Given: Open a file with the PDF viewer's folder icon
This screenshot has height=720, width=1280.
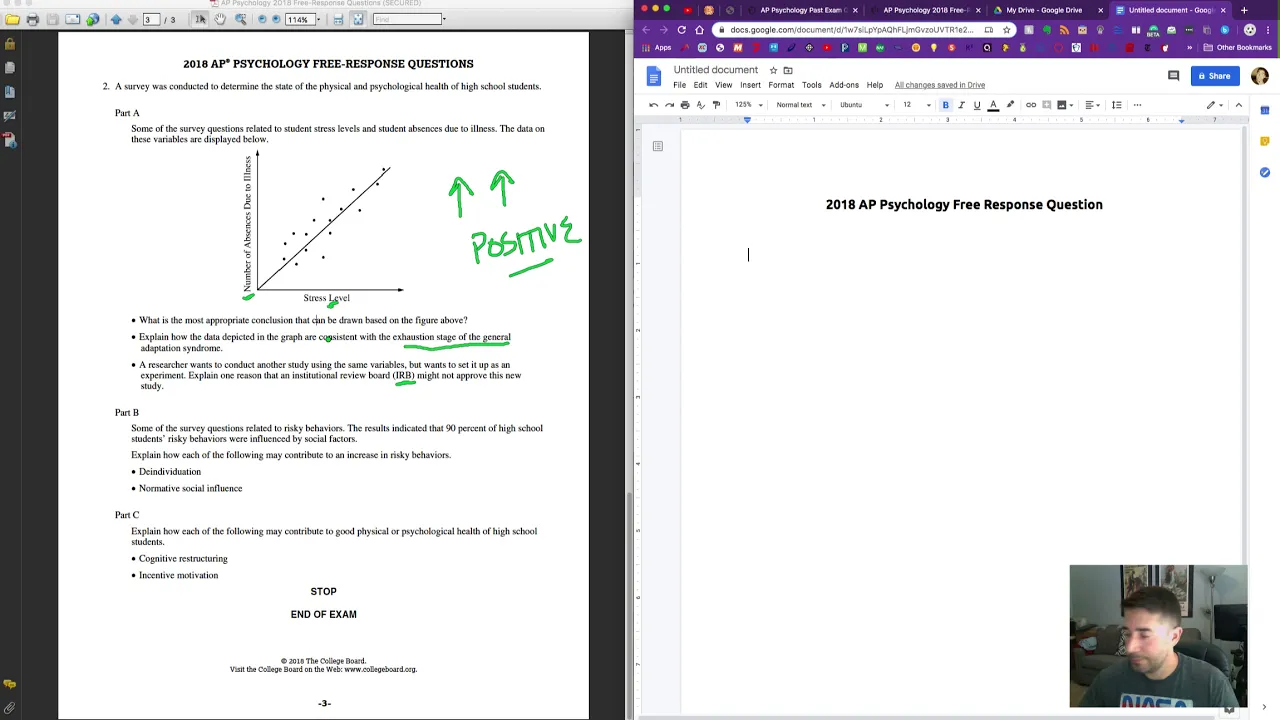Looking at the screenshot, I should (12, 19).
